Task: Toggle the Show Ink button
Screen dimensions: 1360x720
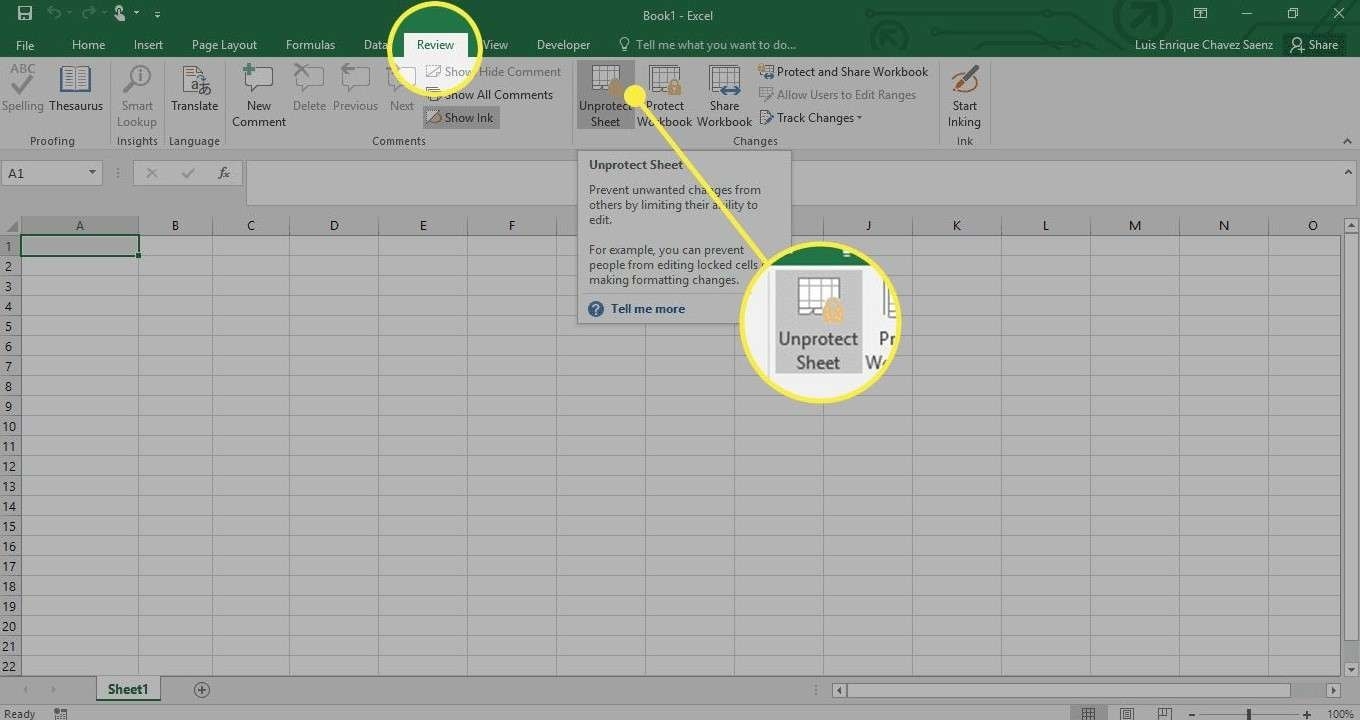Action: coord(460,118)
